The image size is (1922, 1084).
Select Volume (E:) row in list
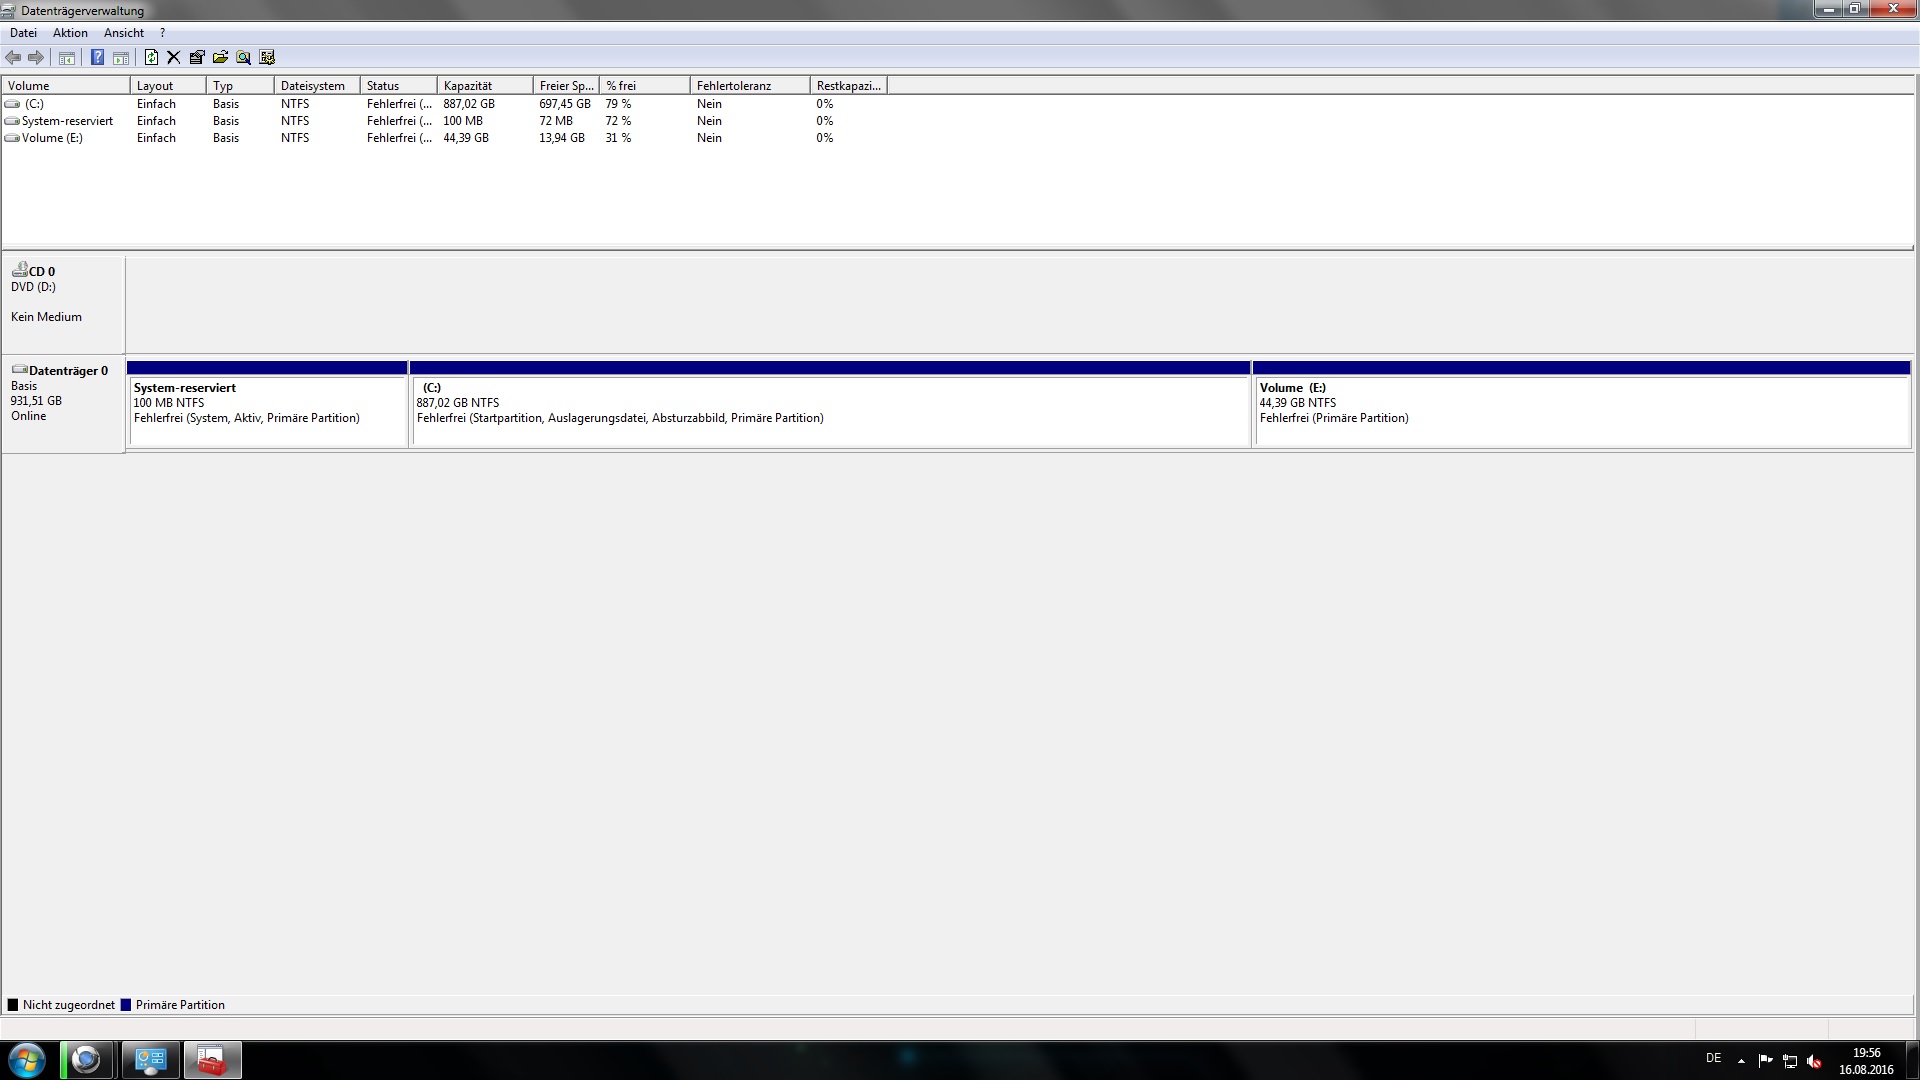click(x=52, y=138)
